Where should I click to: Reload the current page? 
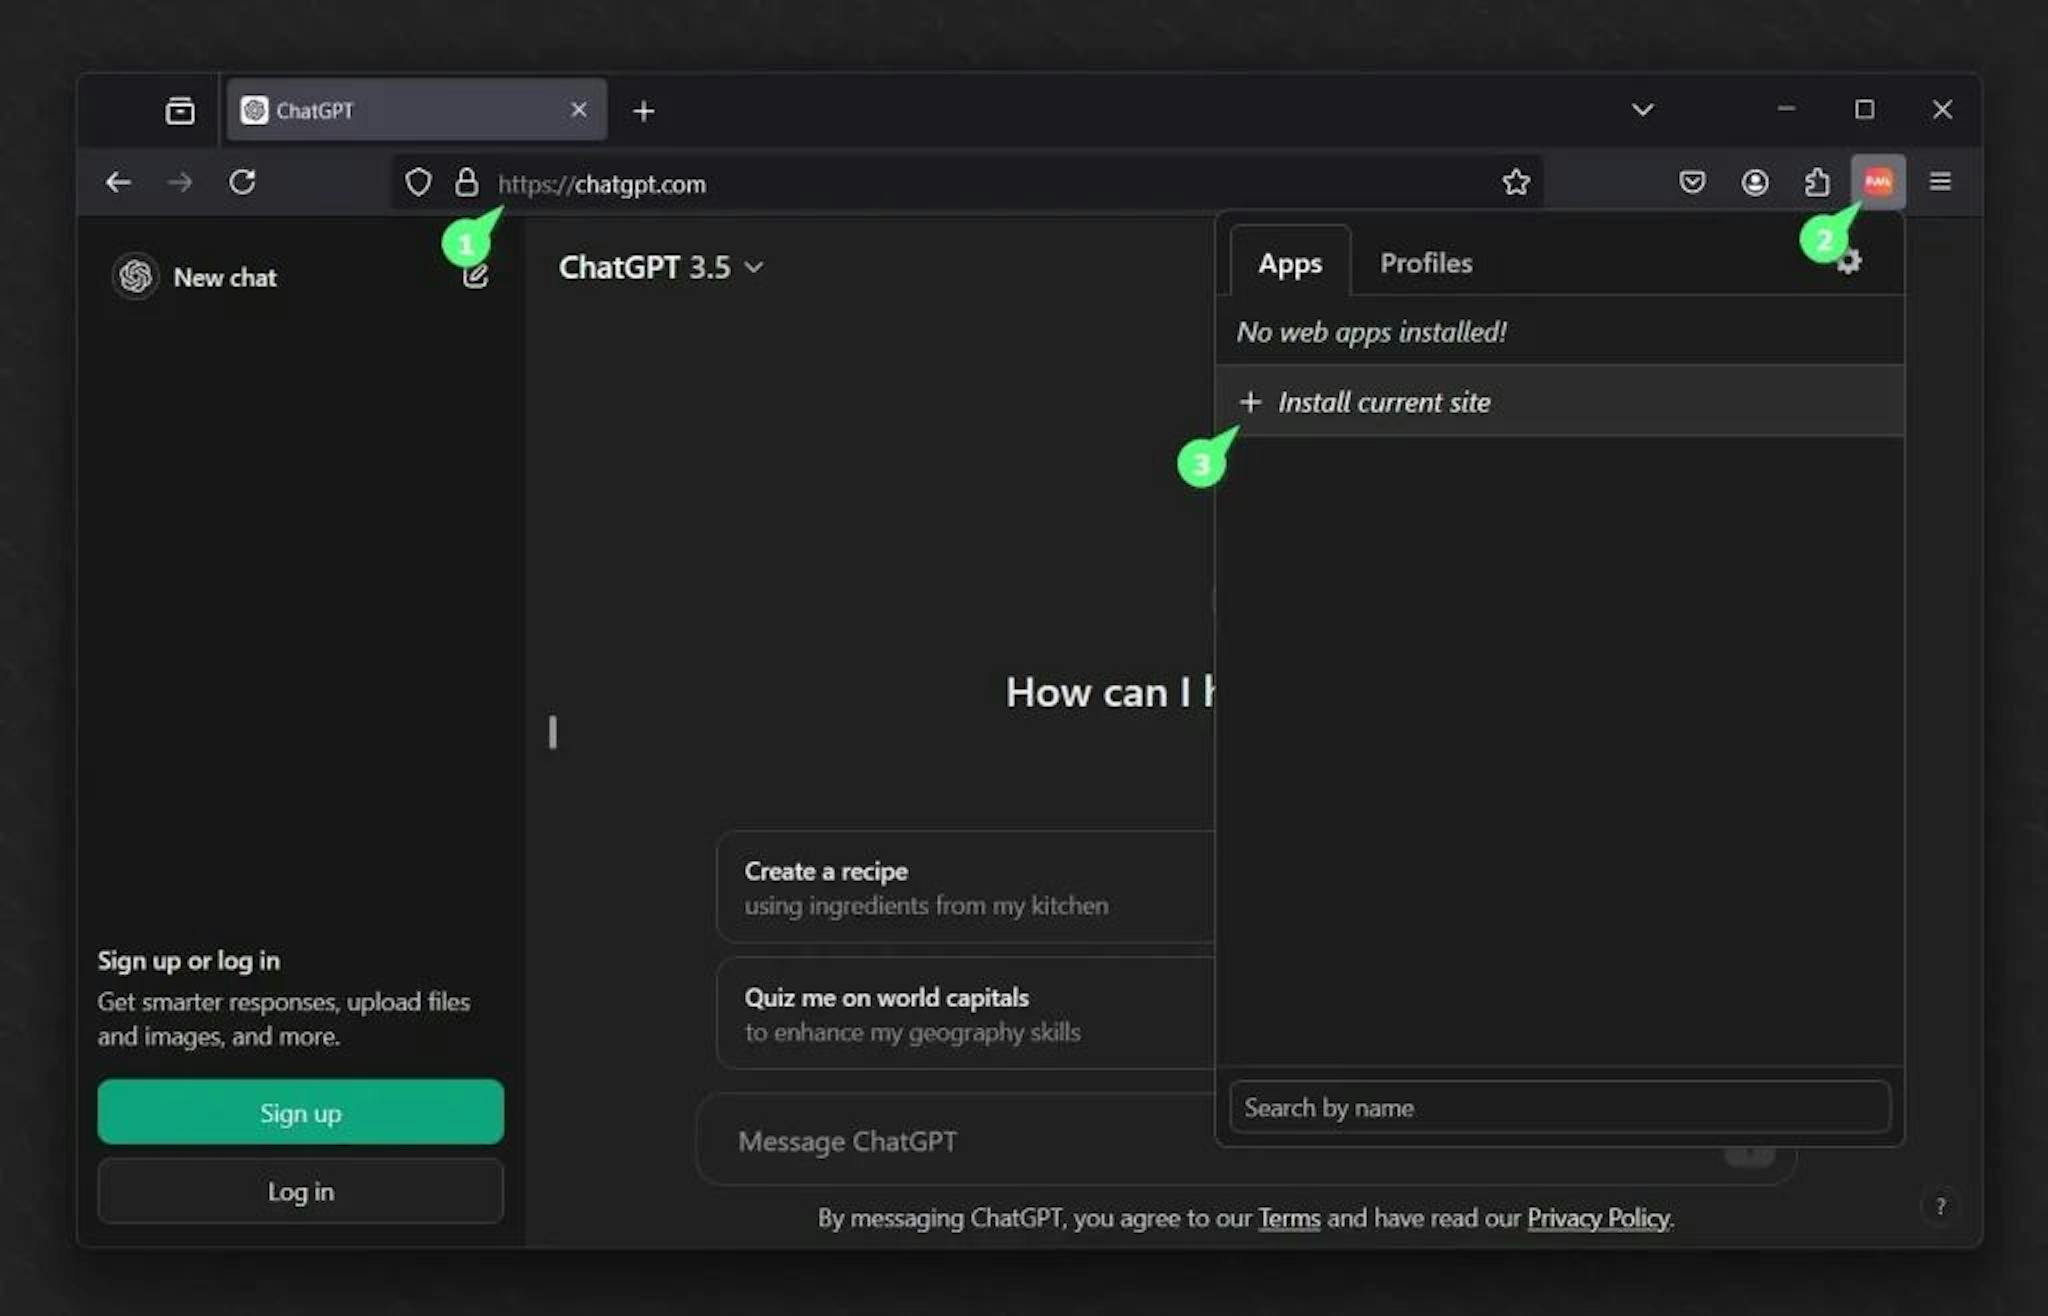(x=243, y=182)
